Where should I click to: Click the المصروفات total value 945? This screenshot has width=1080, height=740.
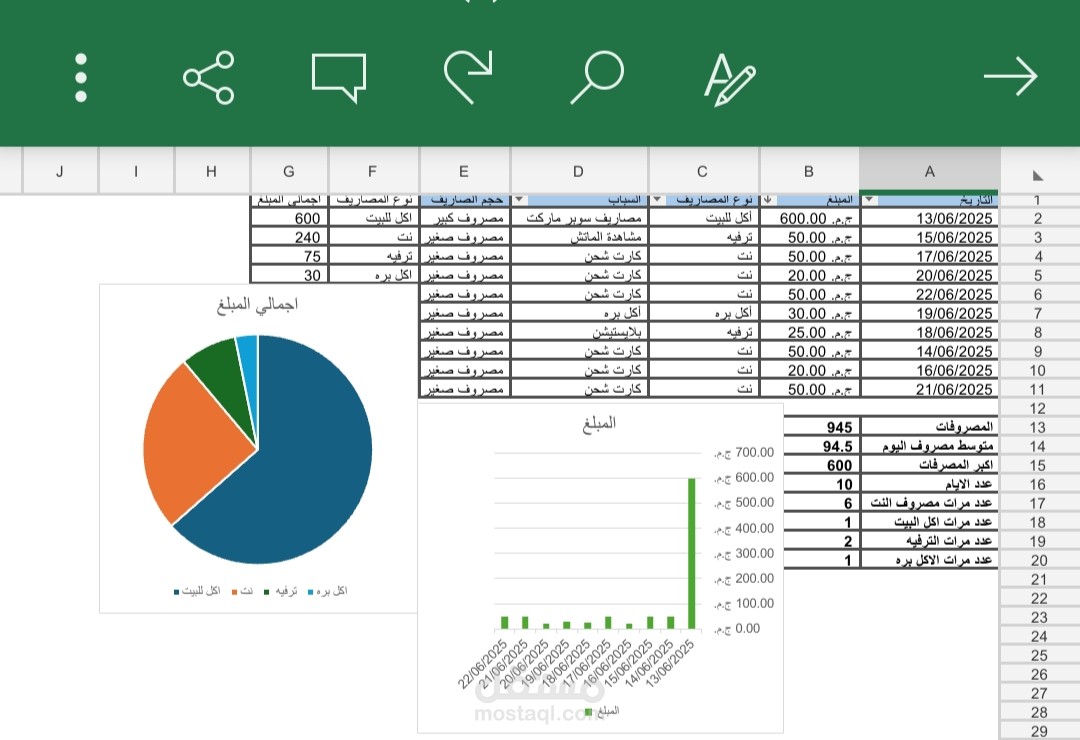[x=822, y=427]
